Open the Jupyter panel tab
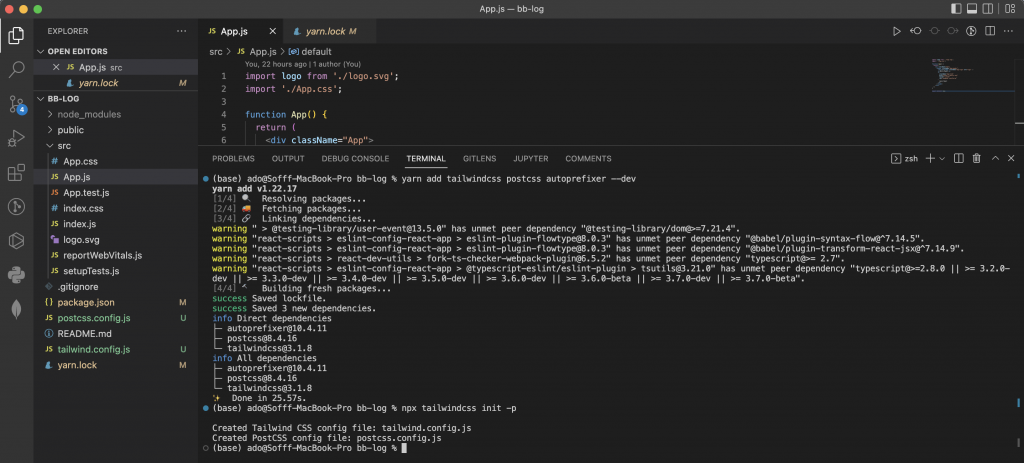The width and height of the screenshot is (1024, 463). tap(531, 159)
